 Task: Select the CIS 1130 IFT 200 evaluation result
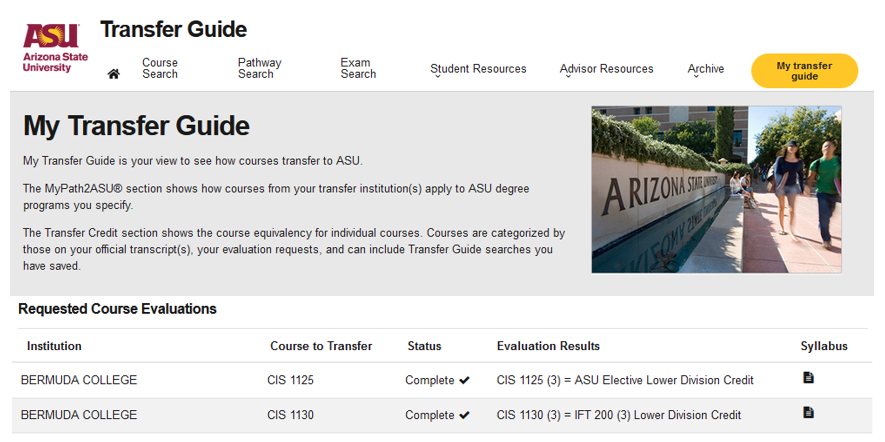[619, 415]
